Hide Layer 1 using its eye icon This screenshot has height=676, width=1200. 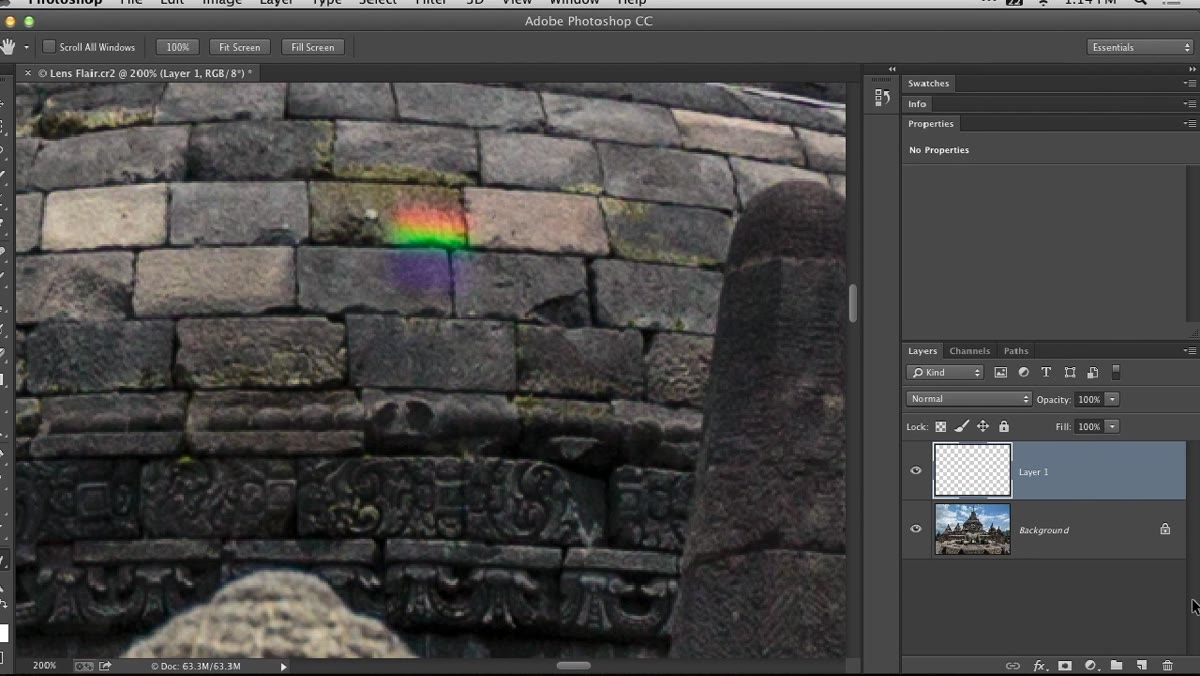click(916, 471)
